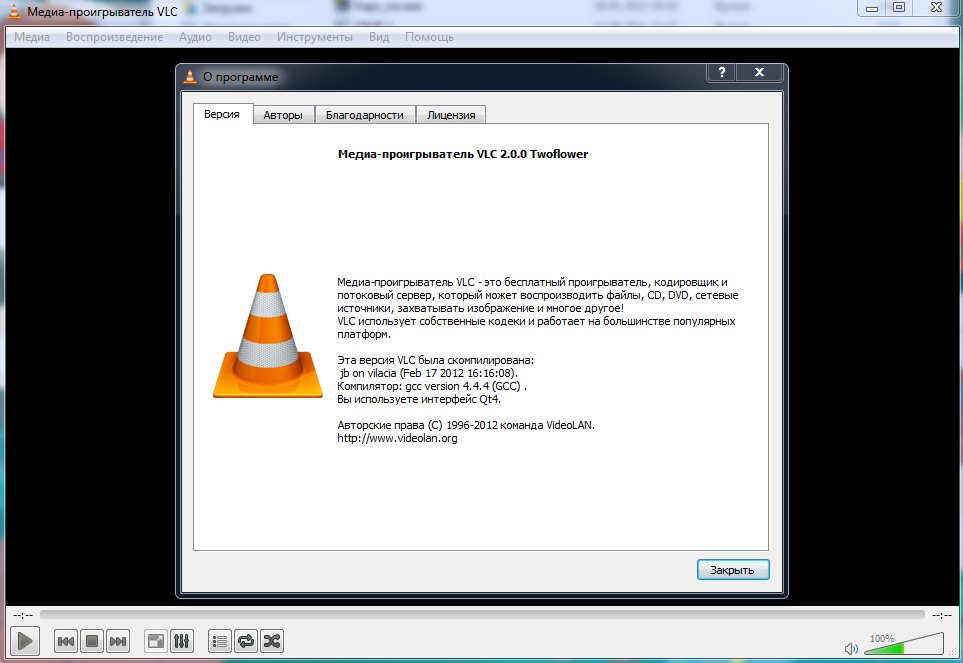Screen dimensions: 963x663
Task: Mute audio via speaker icon
Action: click(851, 649)
